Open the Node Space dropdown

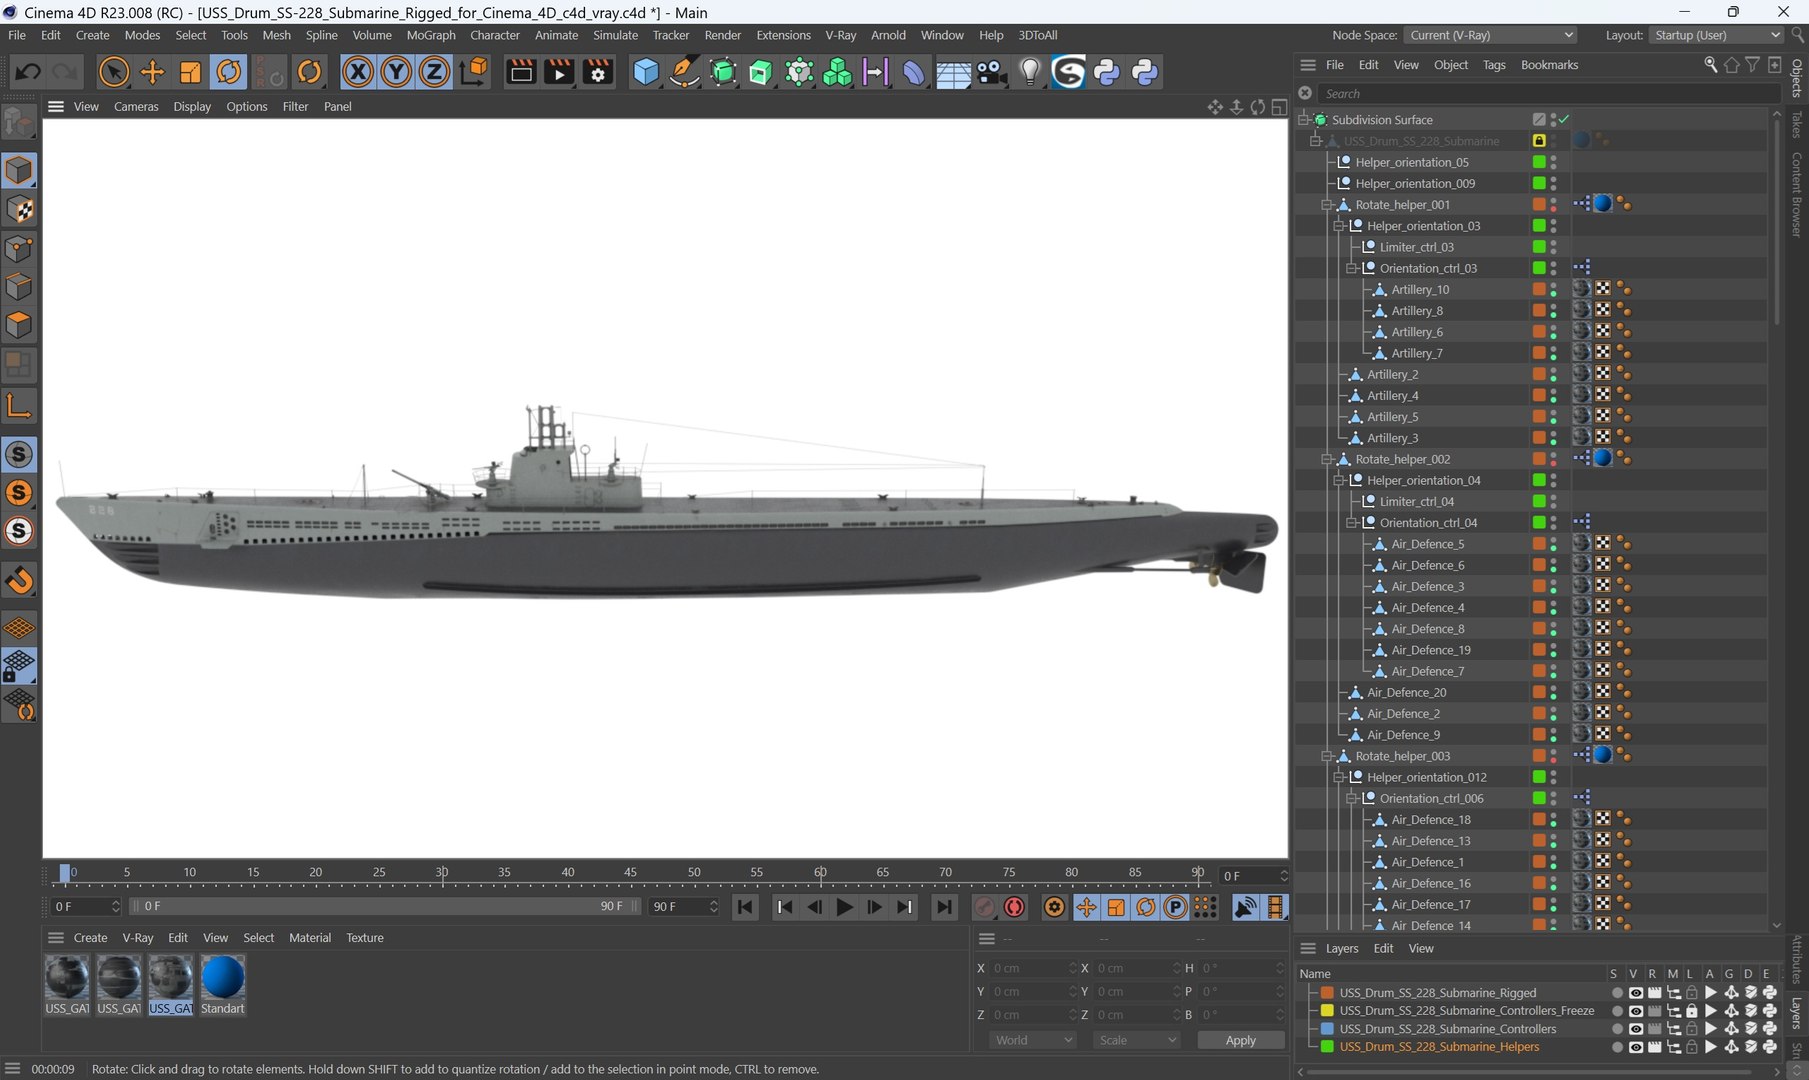1491,35
